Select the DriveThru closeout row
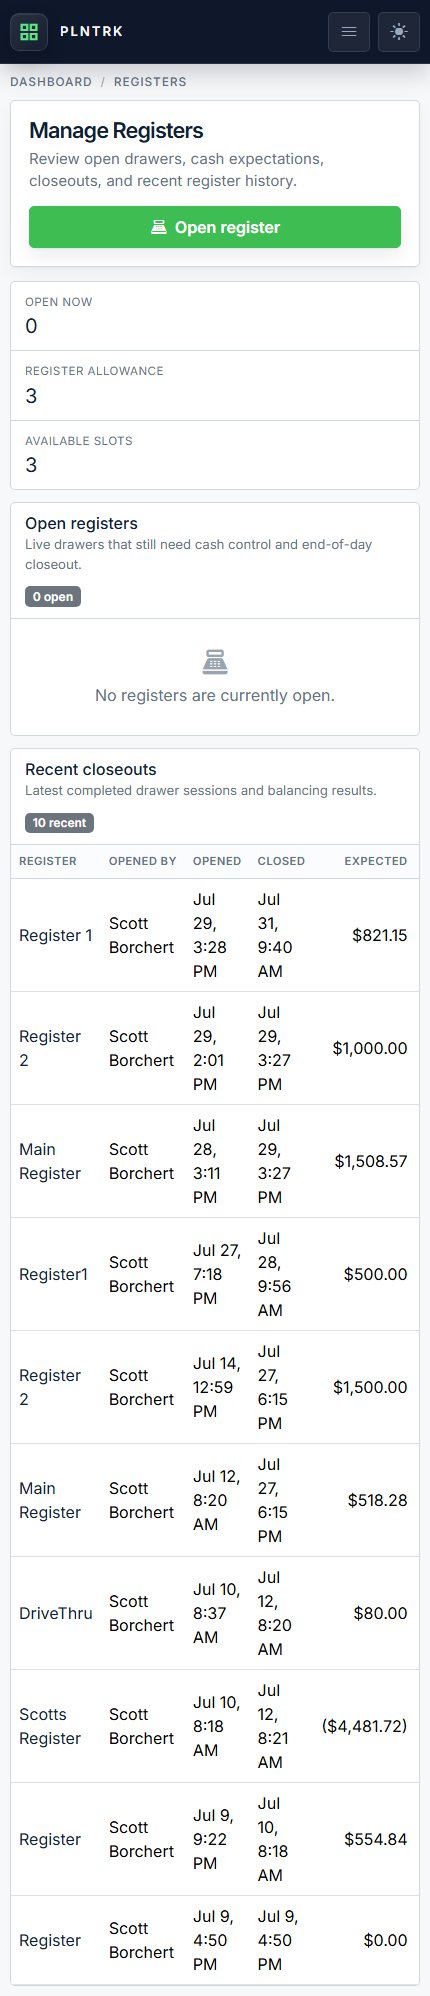430x1996 pixels. (x=215, y=1613)
